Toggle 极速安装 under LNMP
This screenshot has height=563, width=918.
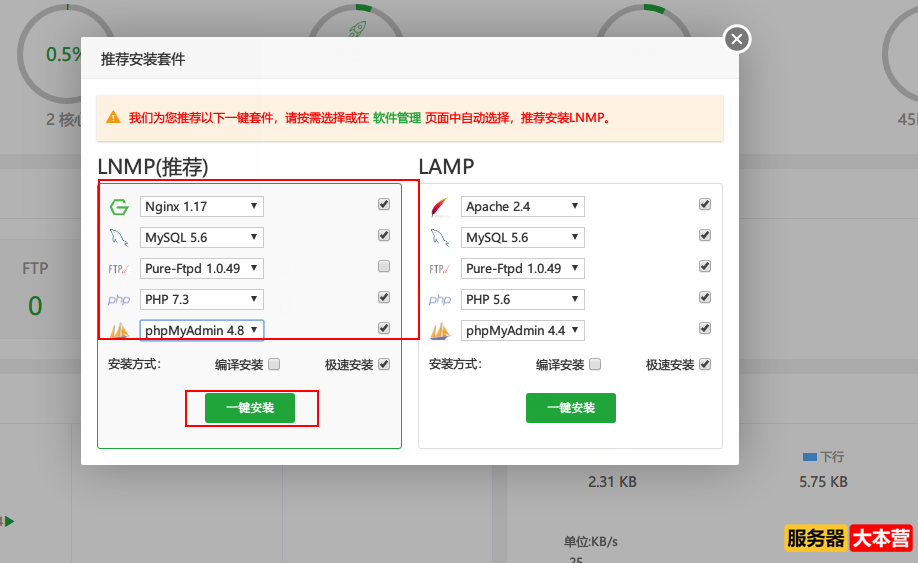coord(384,365)
